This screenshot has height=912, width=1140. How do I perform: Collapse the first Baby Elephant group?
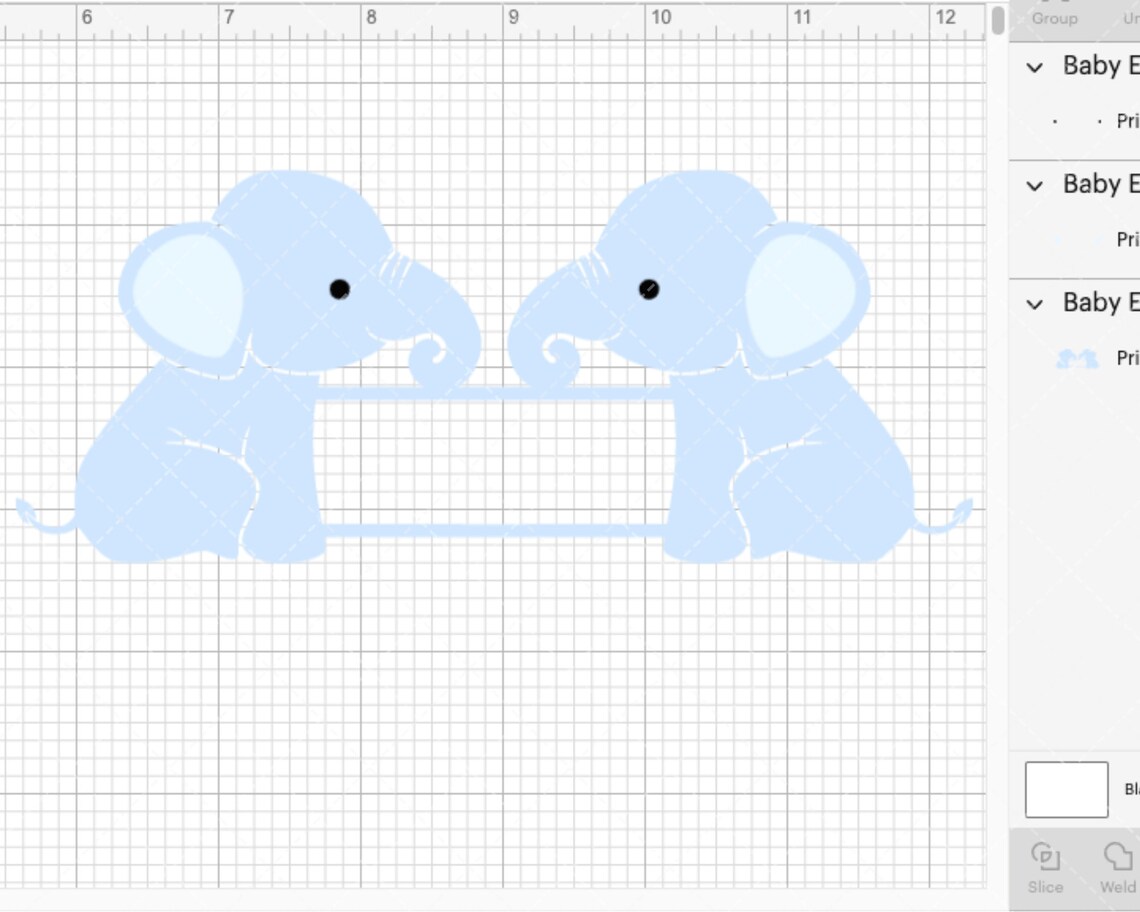pyautogui.click(x=1033, y=67)
